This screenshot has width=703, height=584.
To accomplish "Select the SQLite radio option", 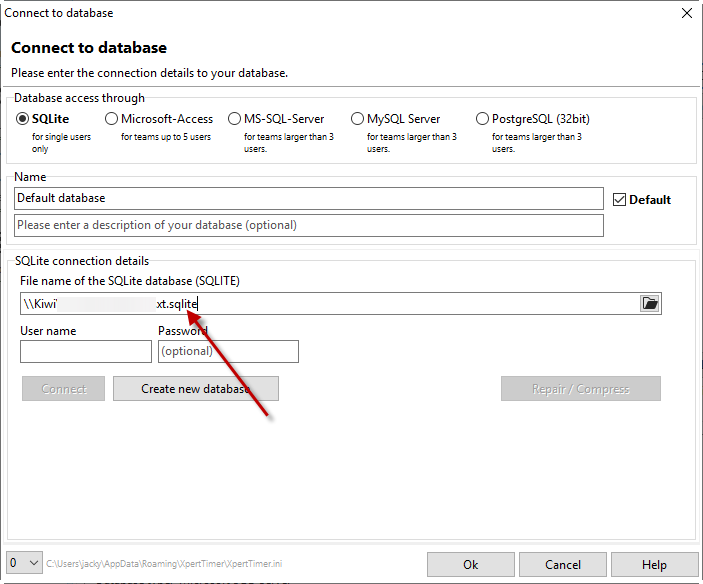I will (x=23, y=119).
